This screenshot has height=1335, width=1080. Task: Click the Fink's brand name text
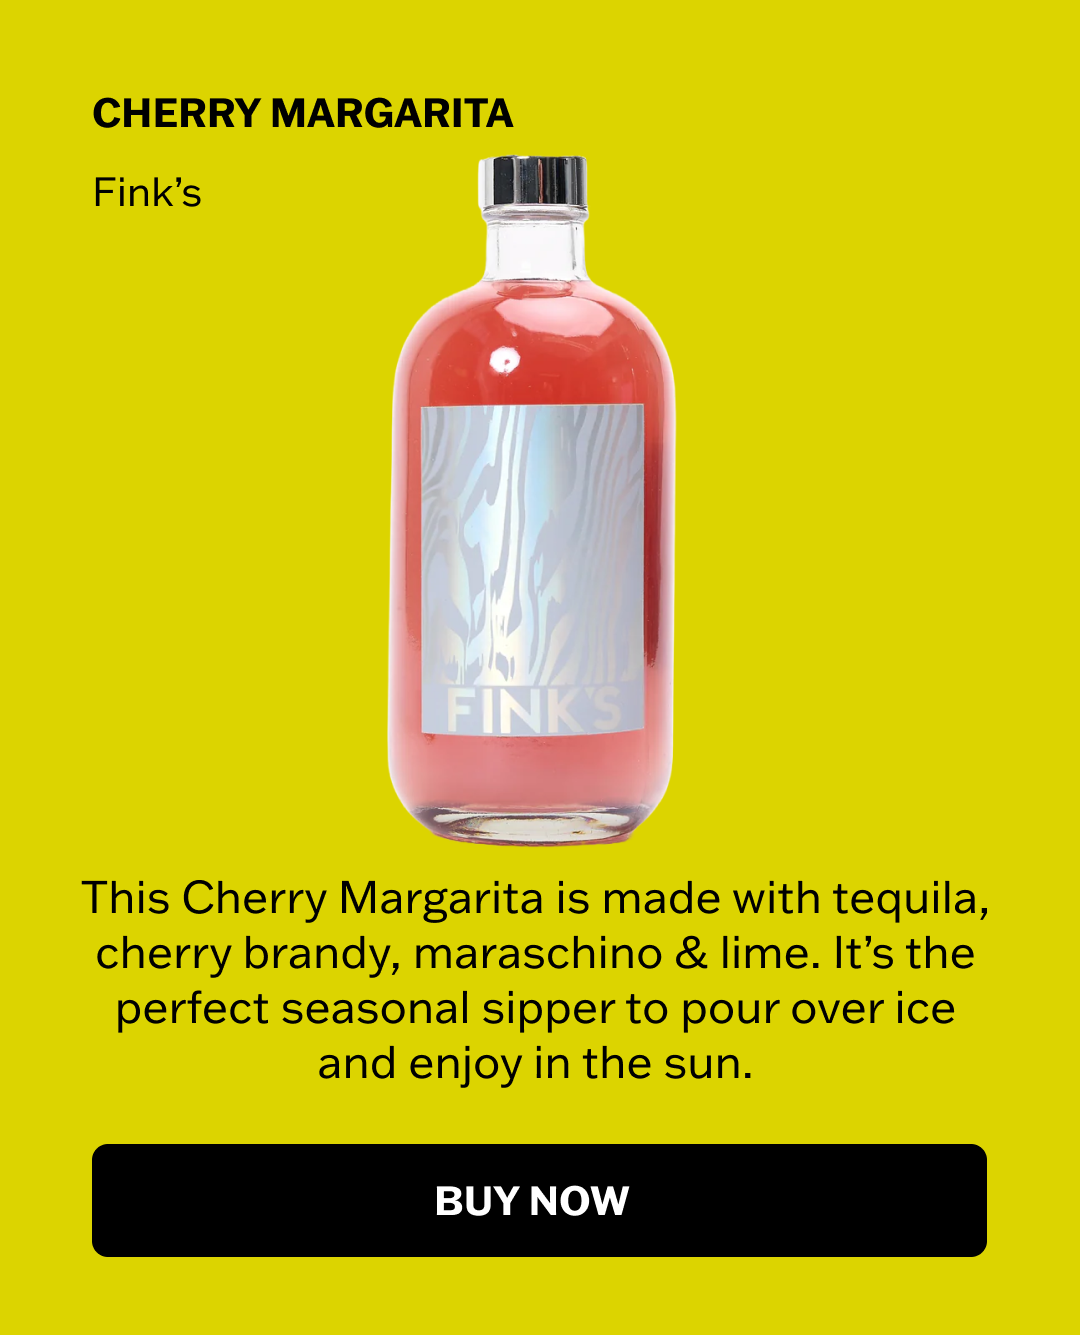pos(147,193)
